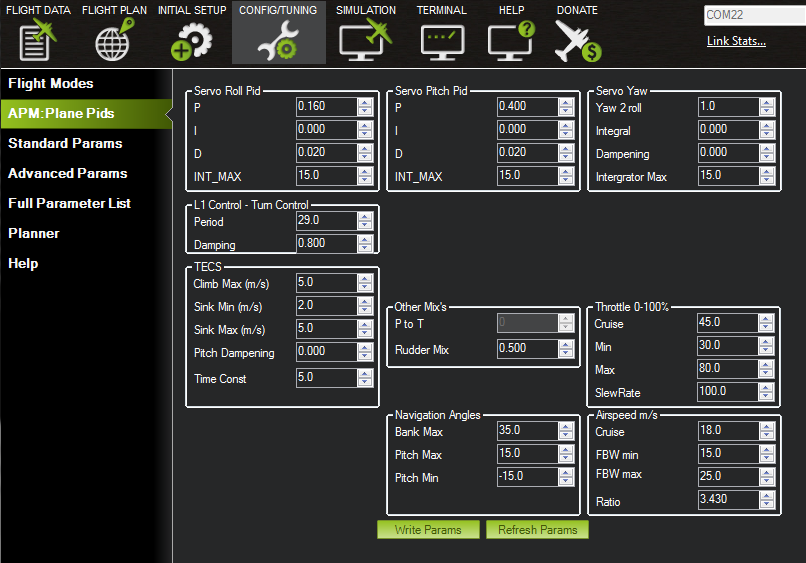The height and width of the screenshot is (563, 806).
Task: Open the Simulation monitor icon
Action: tap(365, 41)
